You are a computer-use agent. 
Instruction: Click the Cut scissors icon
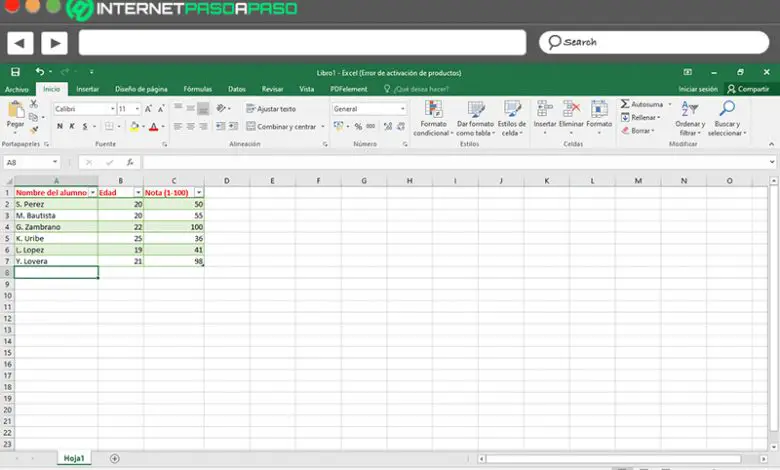click(33, 103)
